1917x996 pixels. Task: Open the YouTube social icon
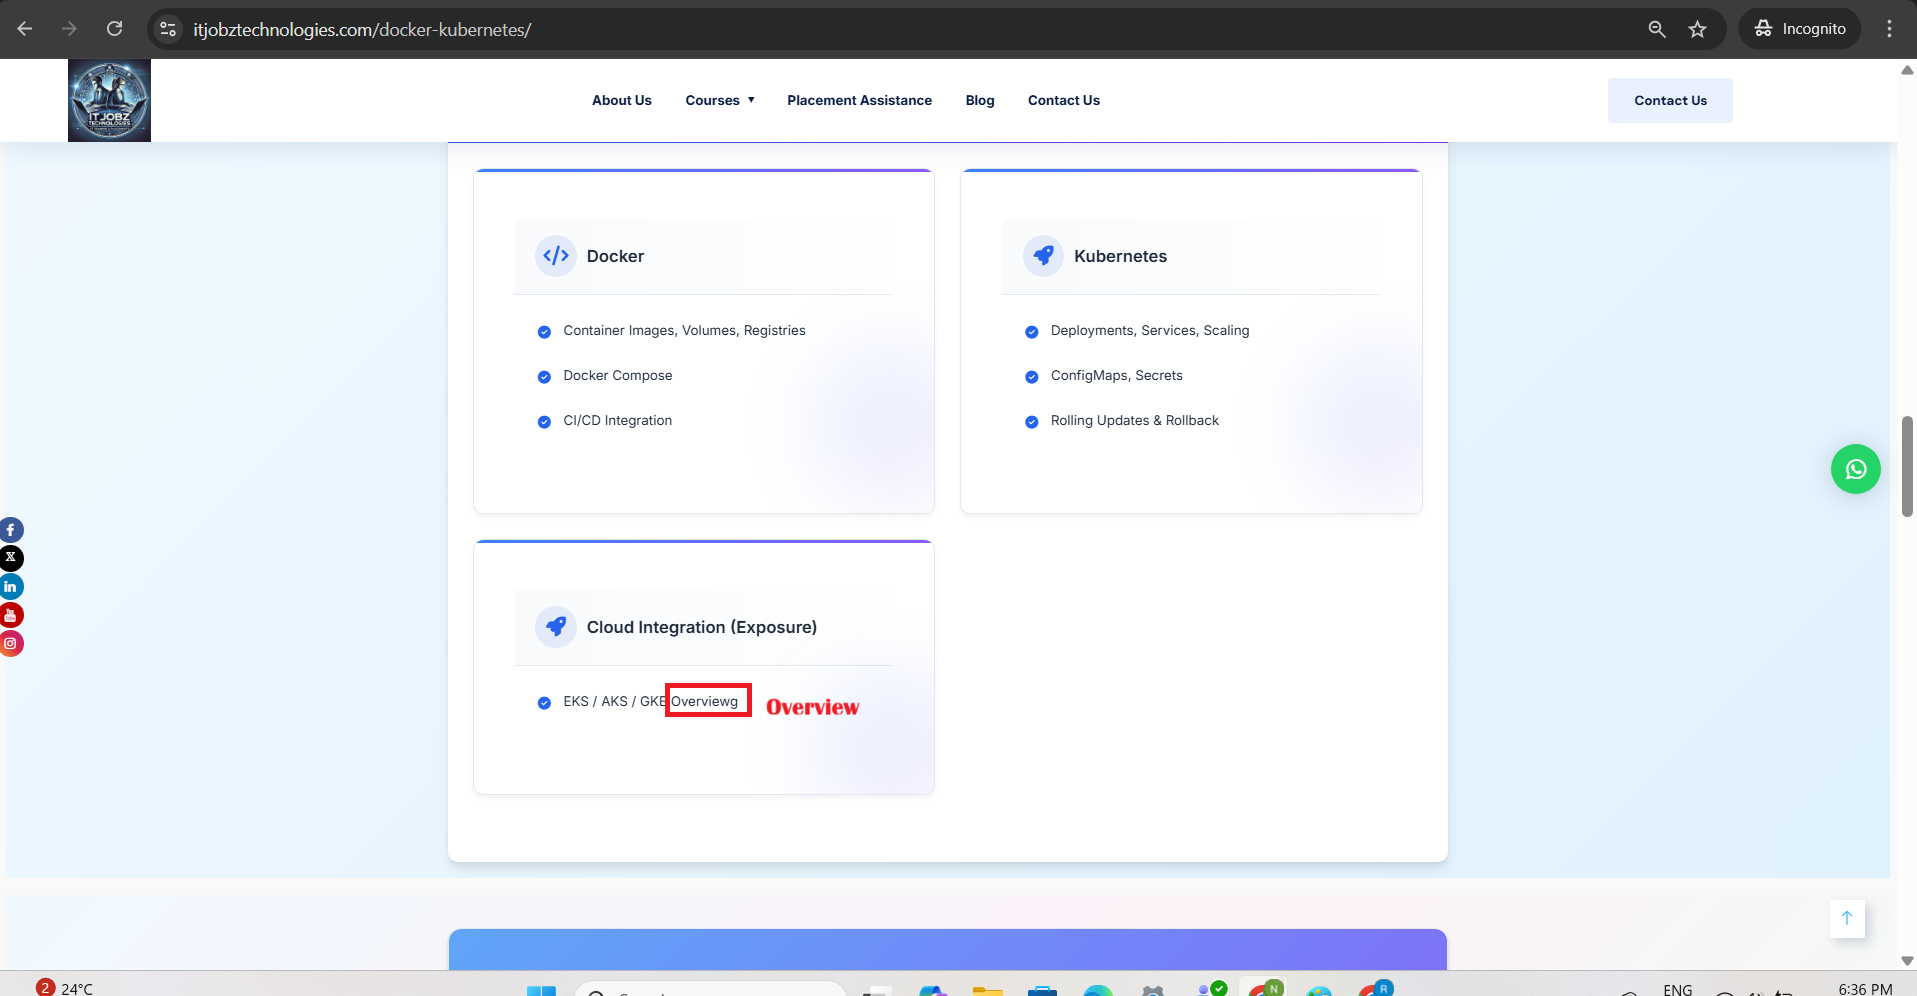click(11, 615)
